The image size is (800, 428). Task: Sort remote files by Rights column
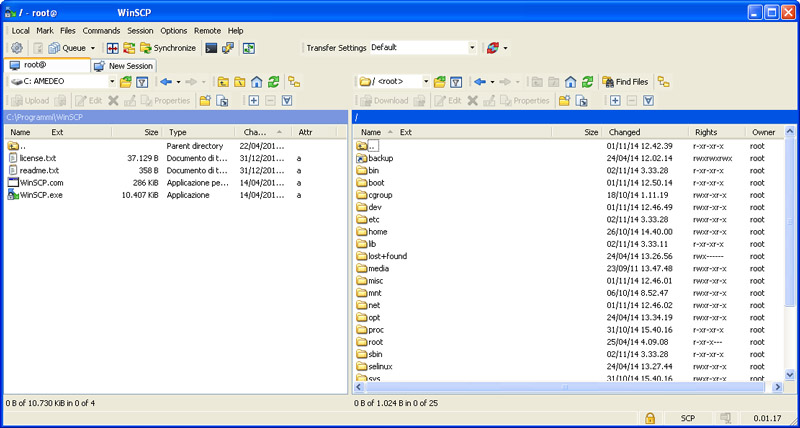717,132
